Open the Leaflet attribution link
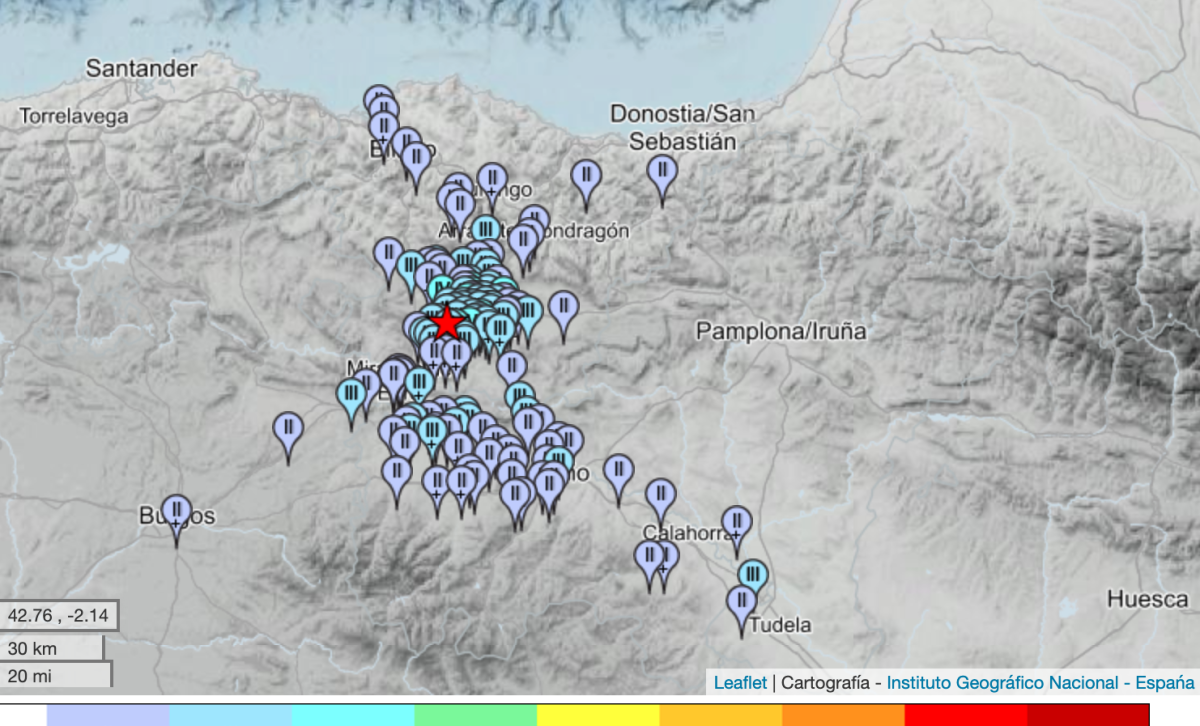The width and height of the screenshot is (1200, 726). coord(740,682)
